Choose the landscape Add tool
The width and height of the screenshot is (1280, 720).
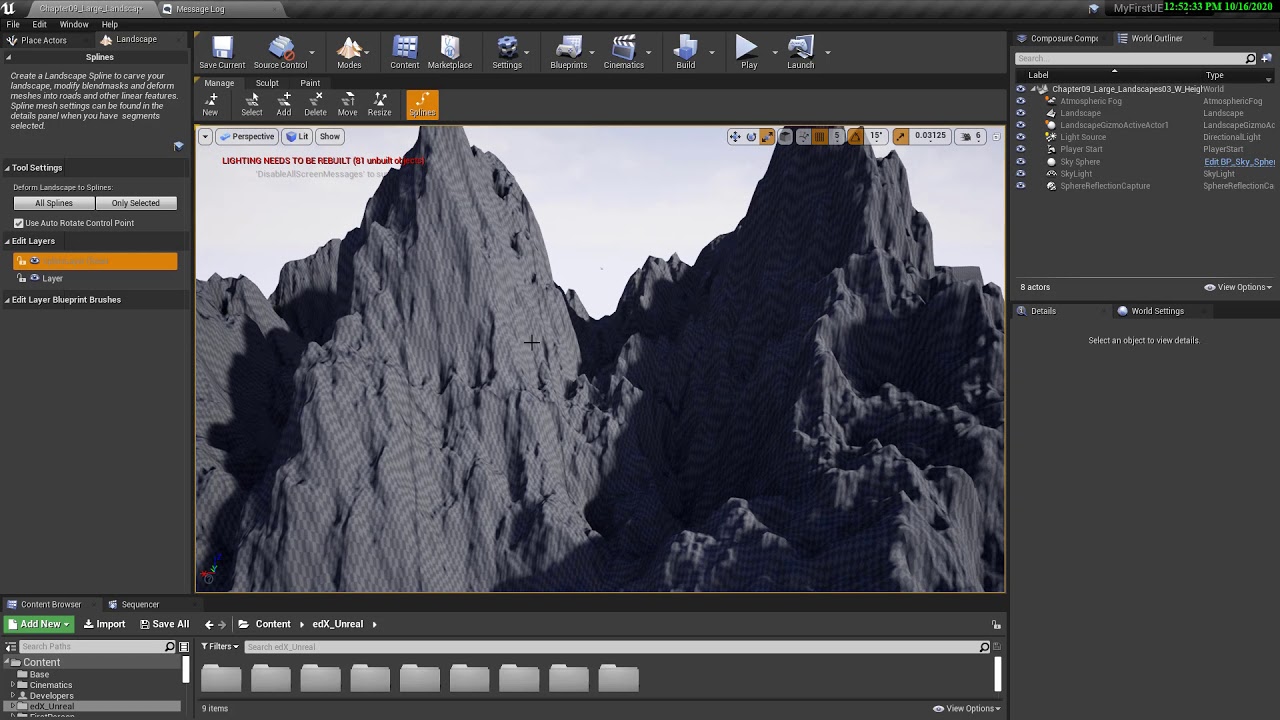(284, 104)
